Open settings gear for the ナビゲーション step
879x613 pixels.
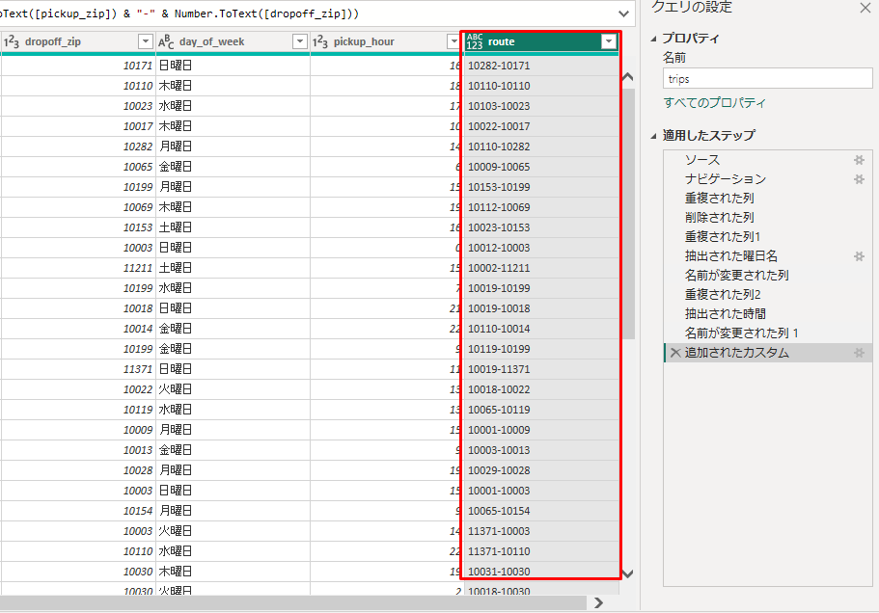(x=858, y=179)
